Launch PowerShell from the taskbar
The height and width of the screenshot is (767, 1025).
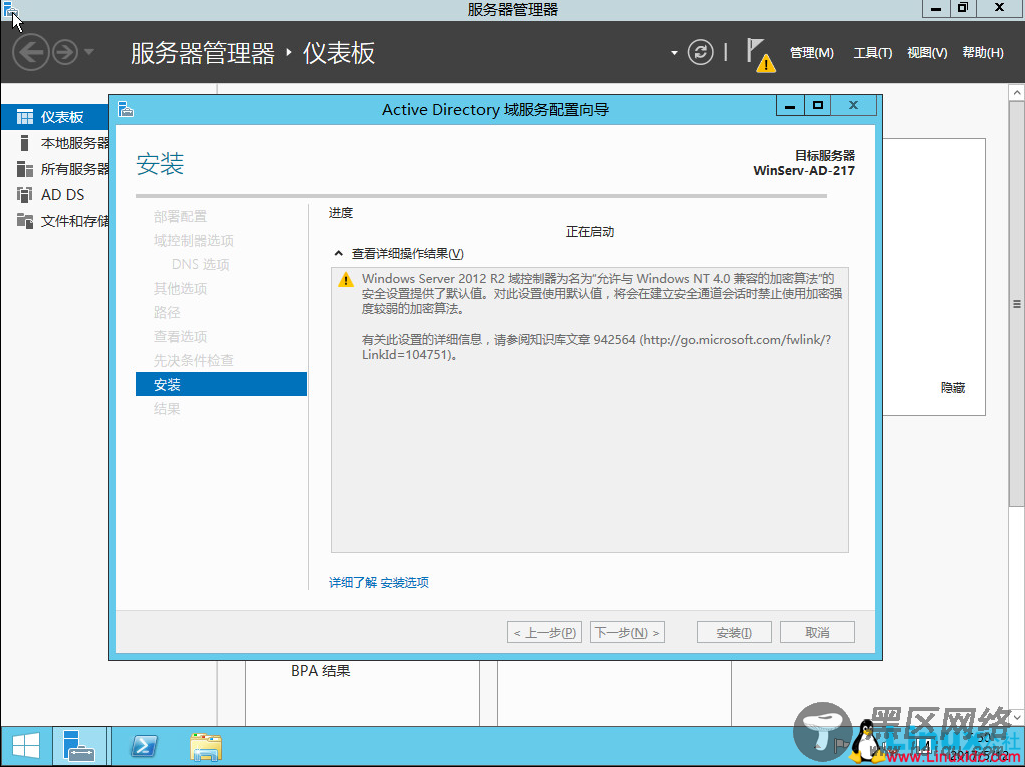tap(144, 746)
